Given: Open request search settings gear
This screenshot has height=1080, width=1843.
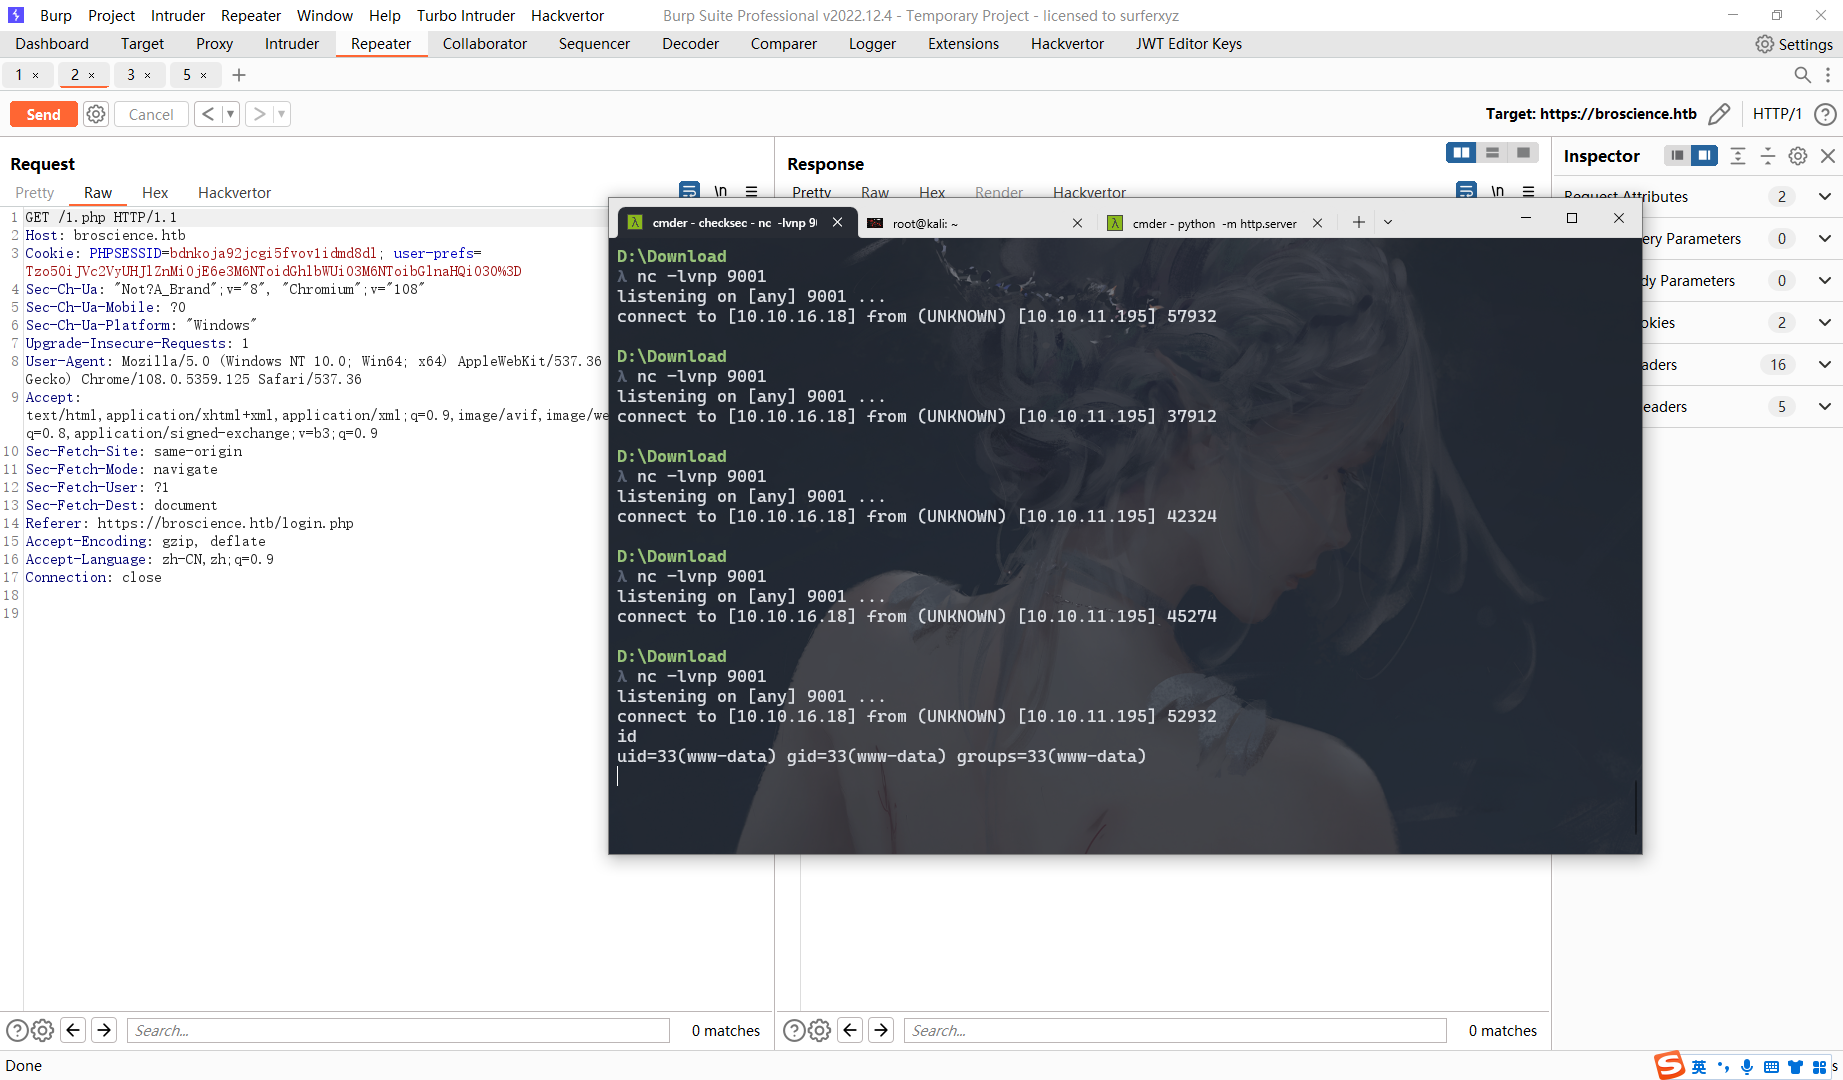Looking at the screenshot, I should click(x=42, y=1030).
